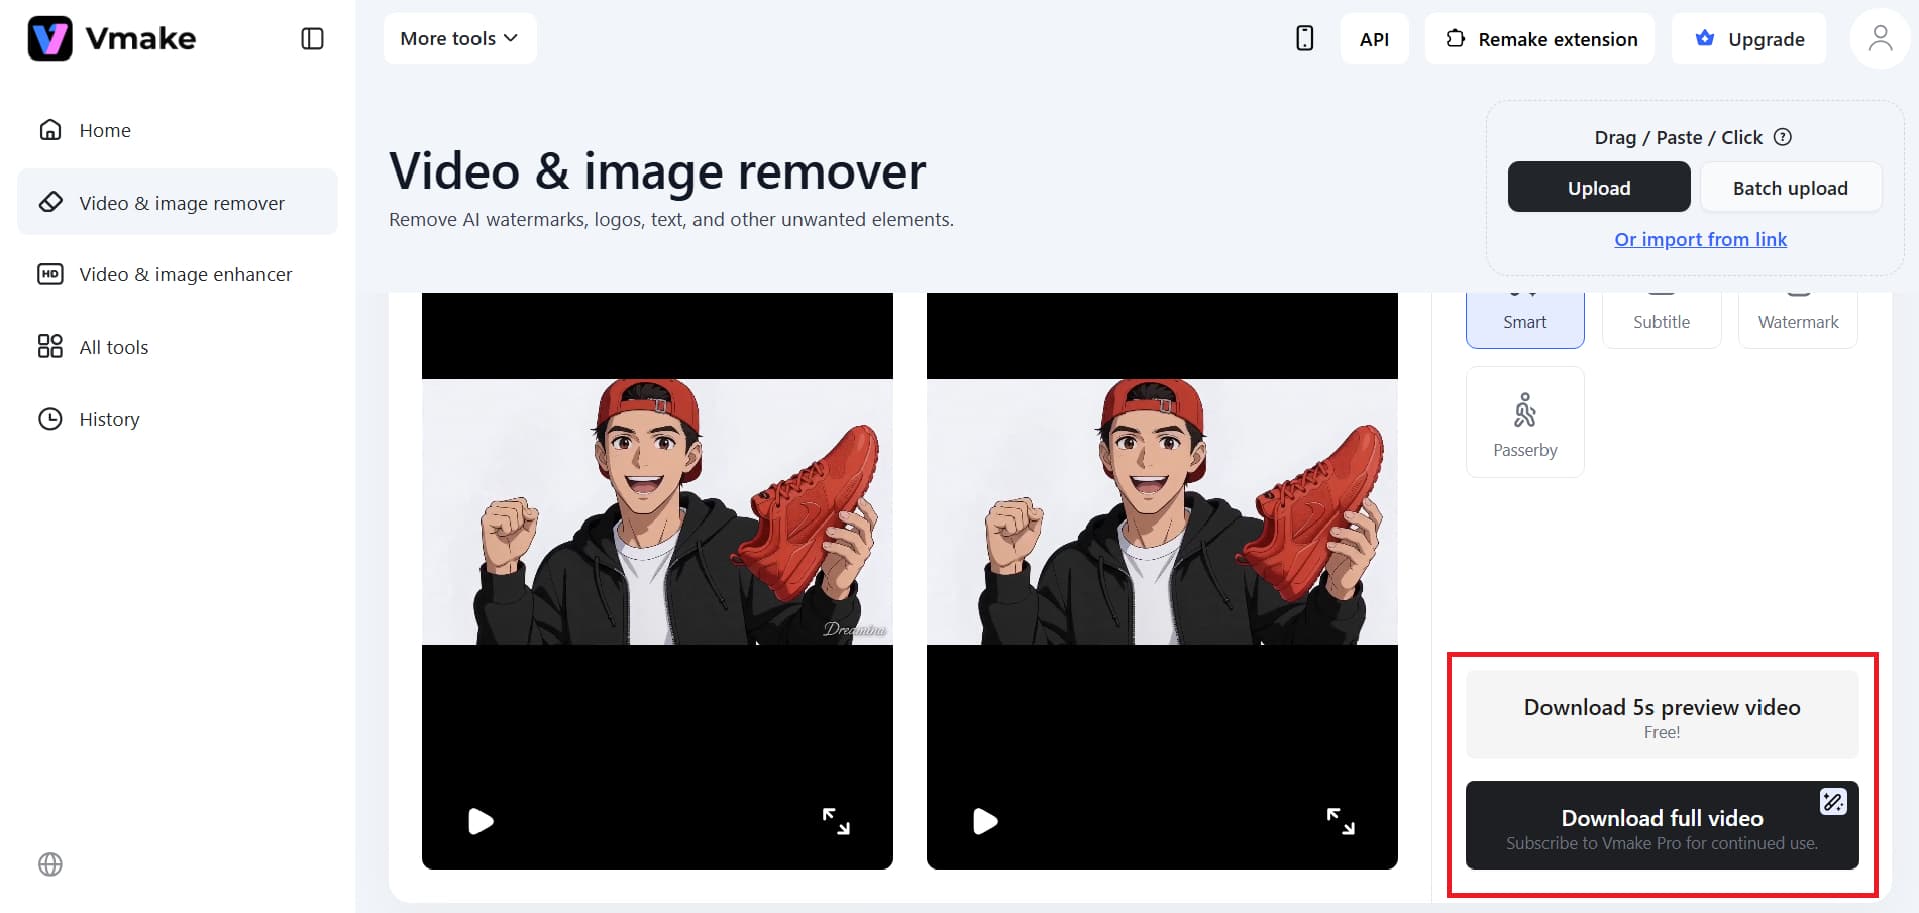Select the Passerby removal mode
This screenshot has height=913, width=1919.
pos(1525,422)
